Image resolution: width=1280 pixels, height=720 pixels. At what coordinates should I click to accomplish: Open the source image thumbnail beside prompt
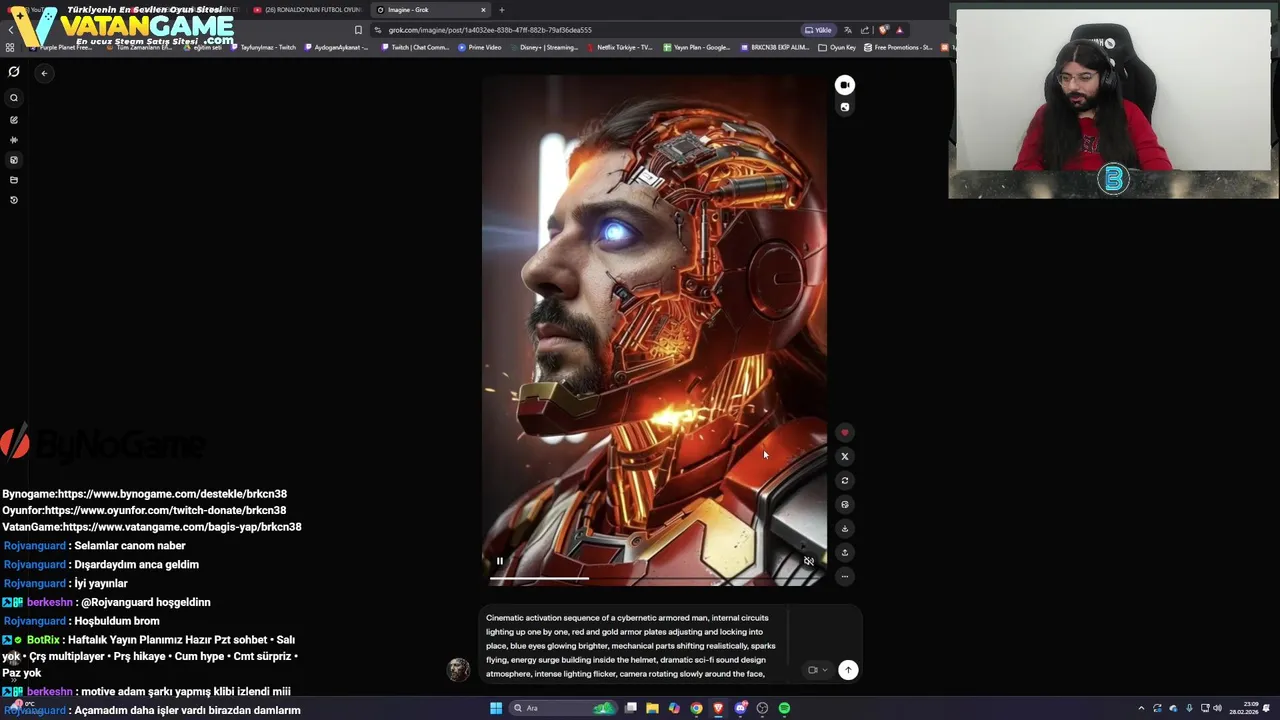click(458, 670)
